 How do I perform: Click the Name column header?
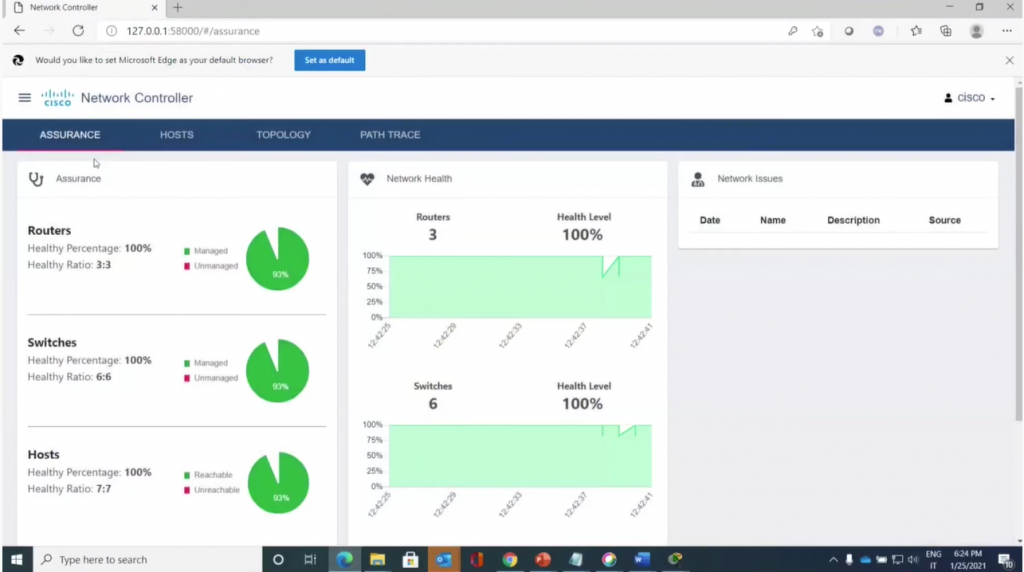click(773, 220)
